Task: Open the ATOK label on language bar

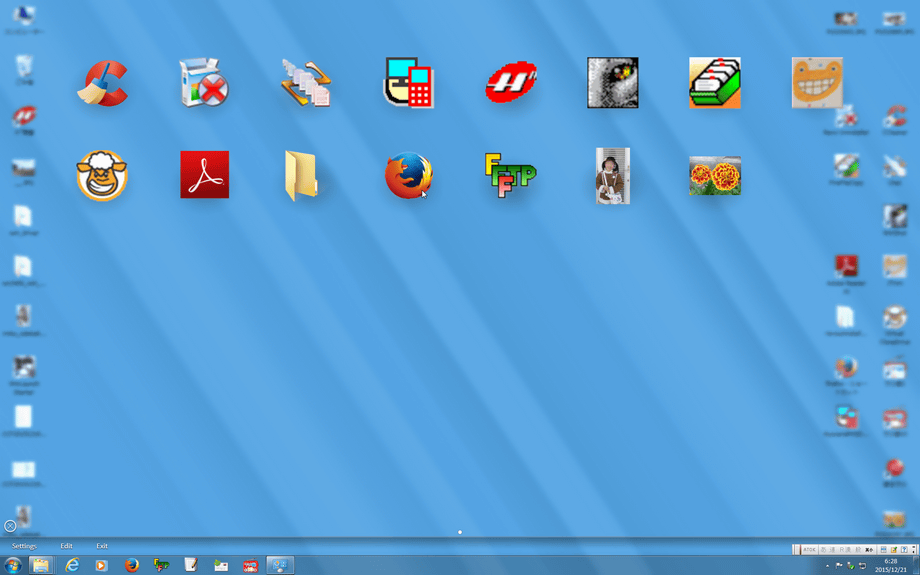Action: click(810, 550)
